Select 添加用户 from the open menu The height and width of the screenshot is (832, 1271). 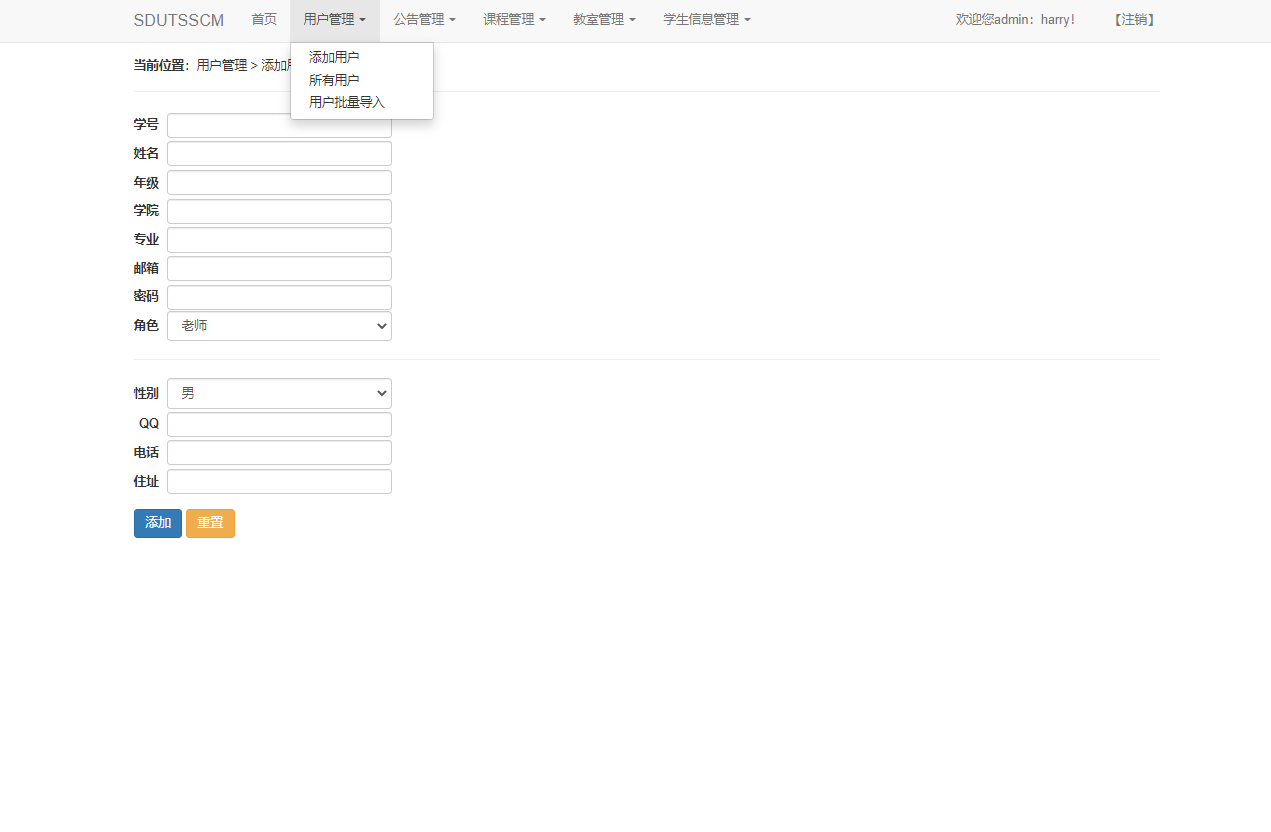pos(333,57)
